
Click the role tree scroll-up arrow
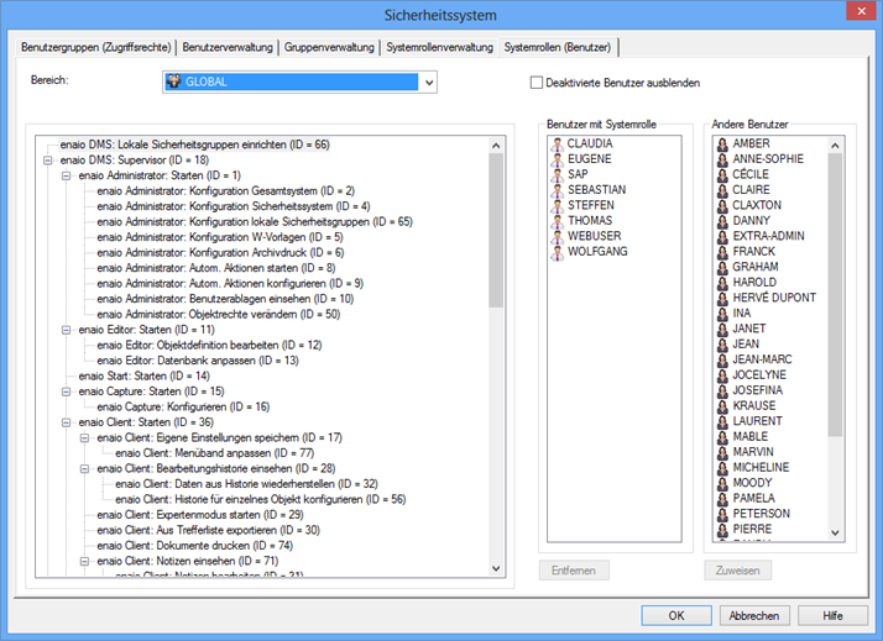(x=496, y=145)
